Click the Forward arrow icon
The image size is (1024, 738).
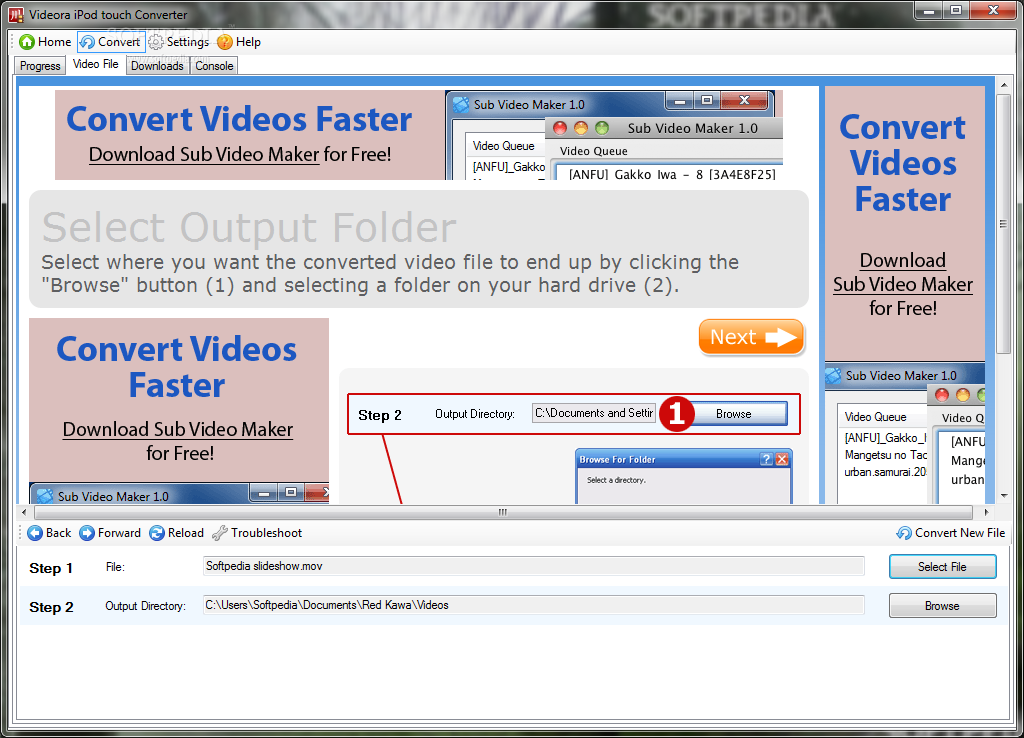87,533
